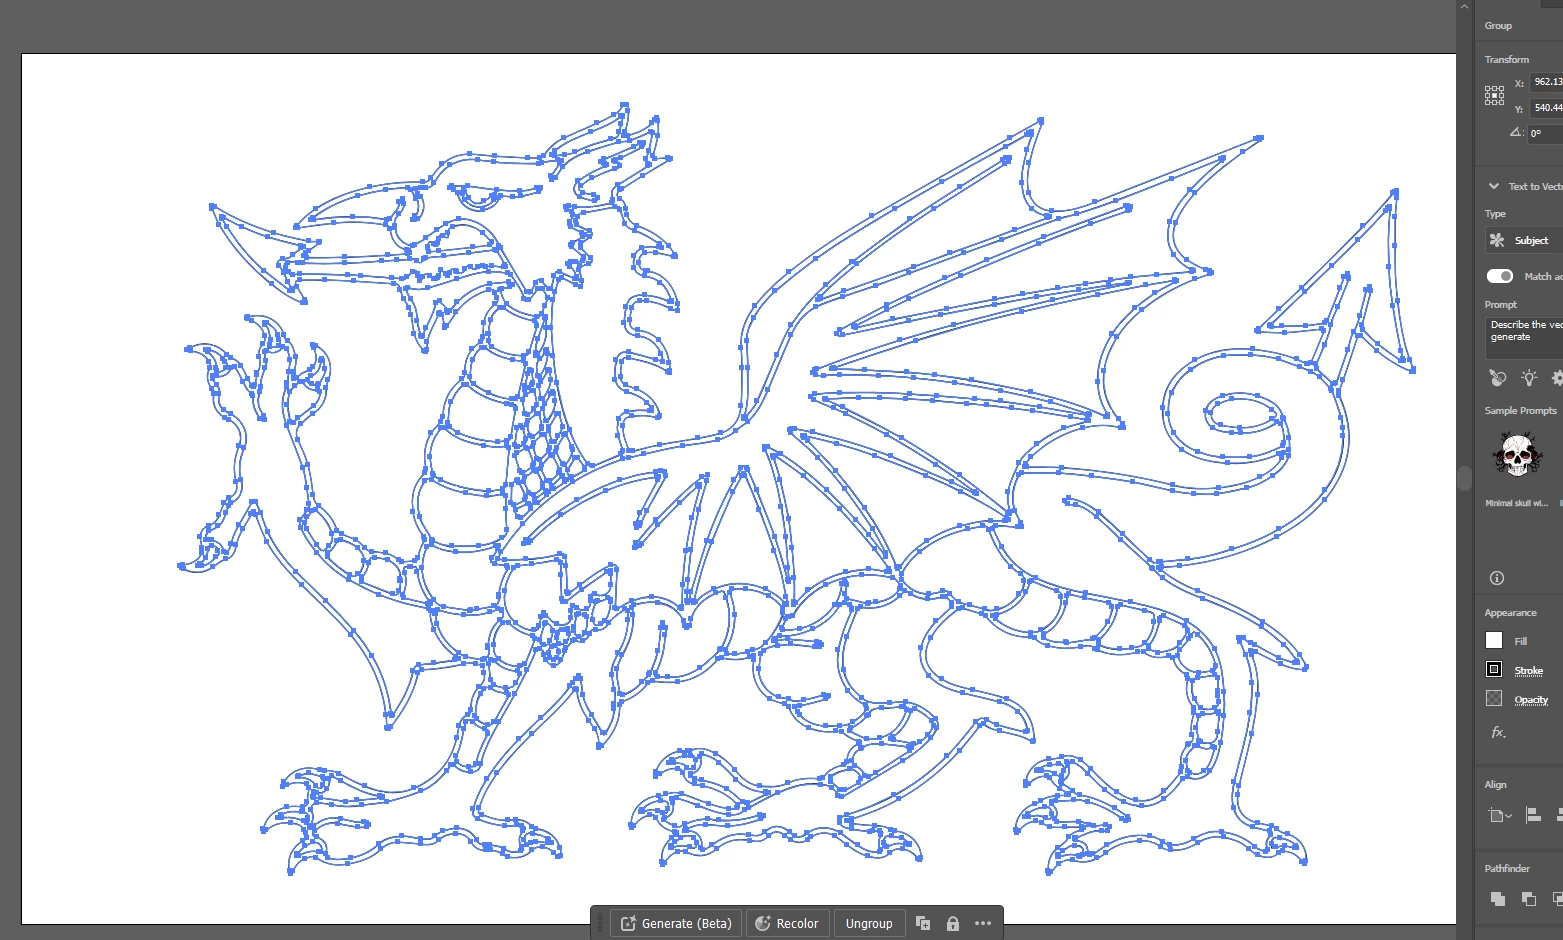1563x940 pixels.
Task: Grab the contextual task bar drag handle
Action: pos(600,923)
